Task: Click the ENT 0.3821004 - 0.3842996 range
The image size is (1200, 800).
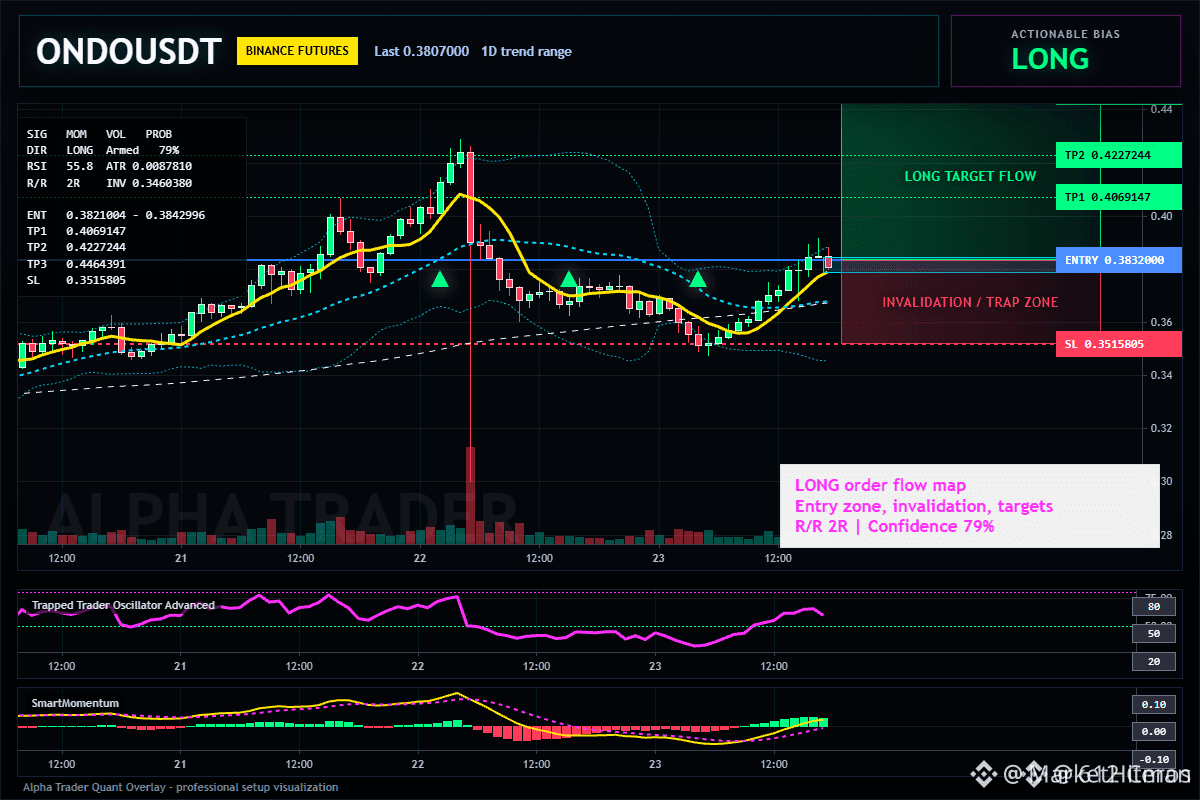Action: tap(116, 215)
